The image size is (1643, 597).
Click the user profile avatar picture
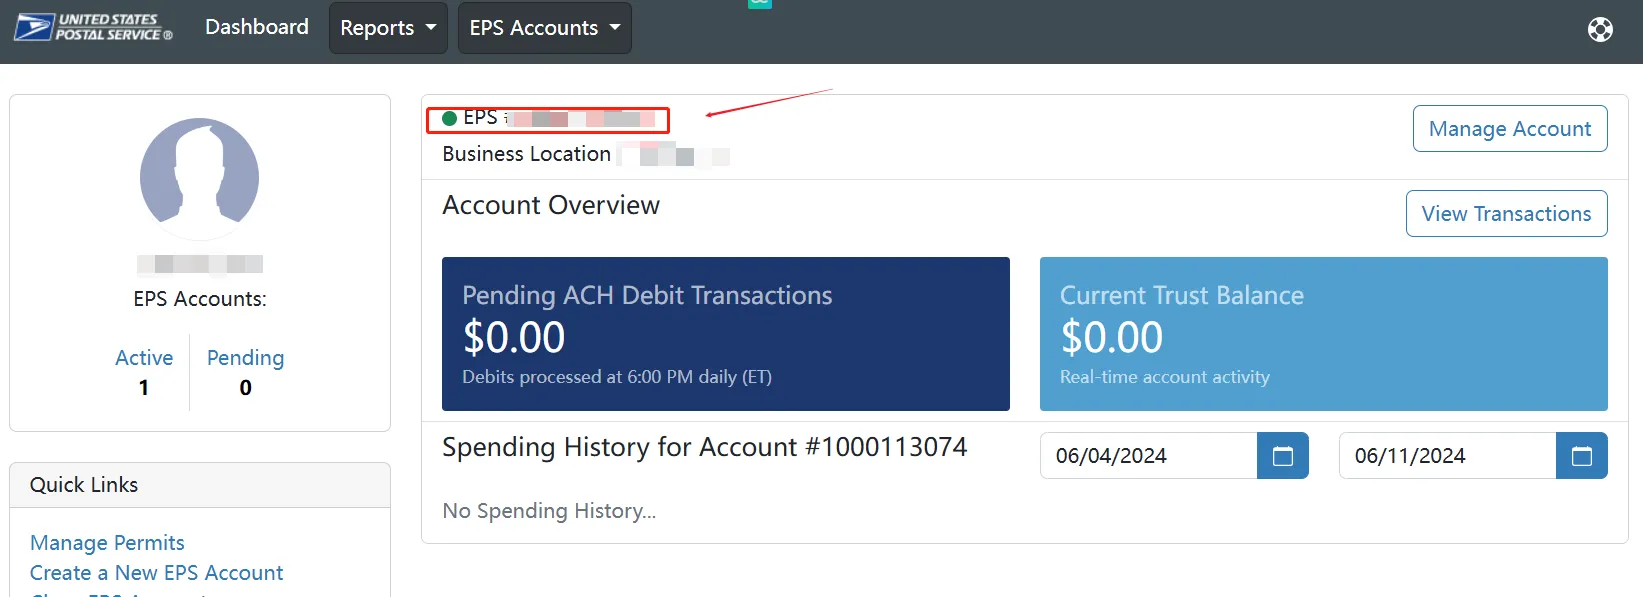click(x=200, y=178)
